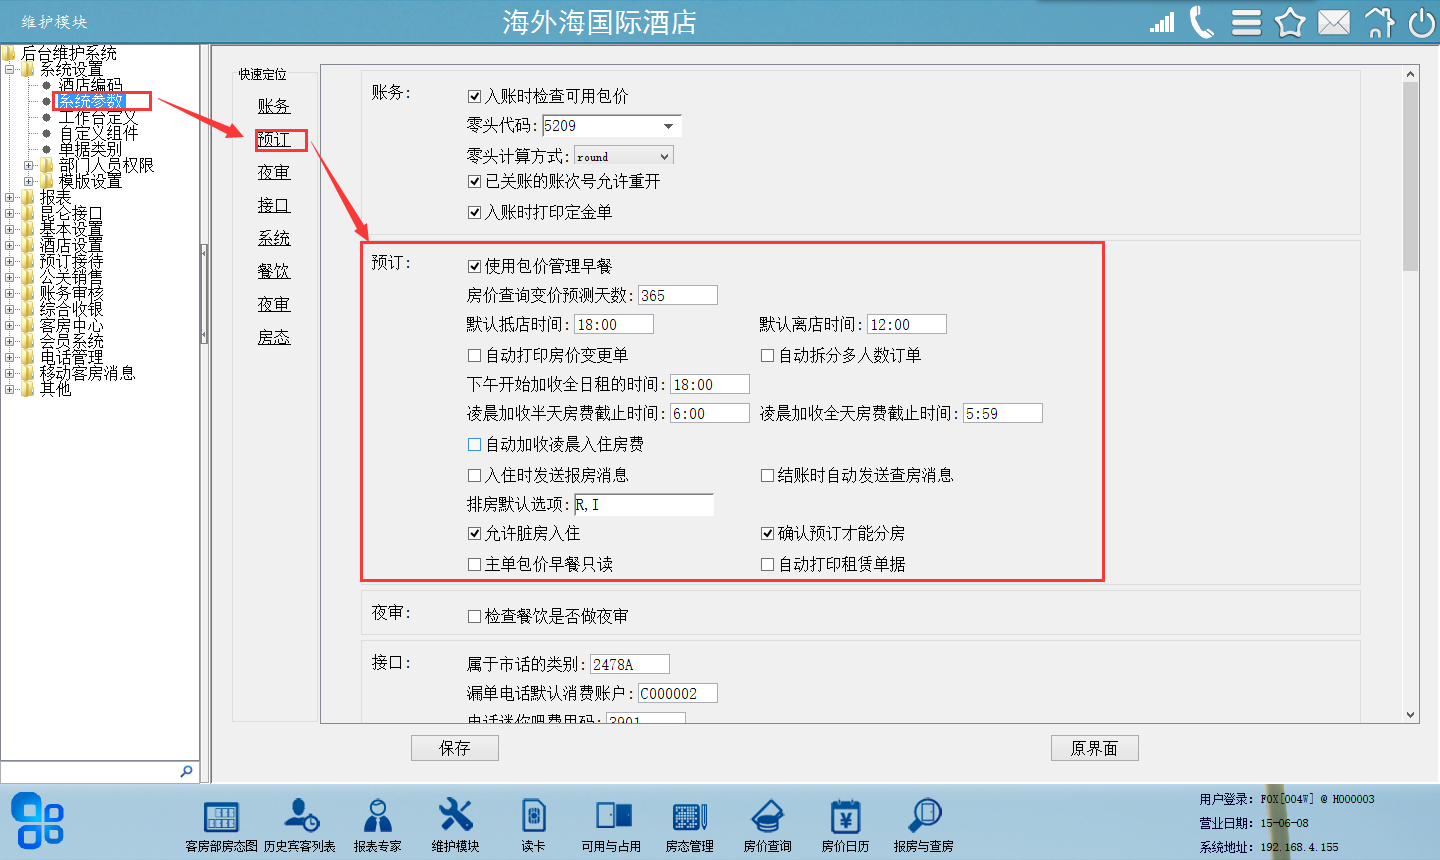Screen dimensions: 1440x860
Task: Select 单据类别 tree item
Action: 90,150
